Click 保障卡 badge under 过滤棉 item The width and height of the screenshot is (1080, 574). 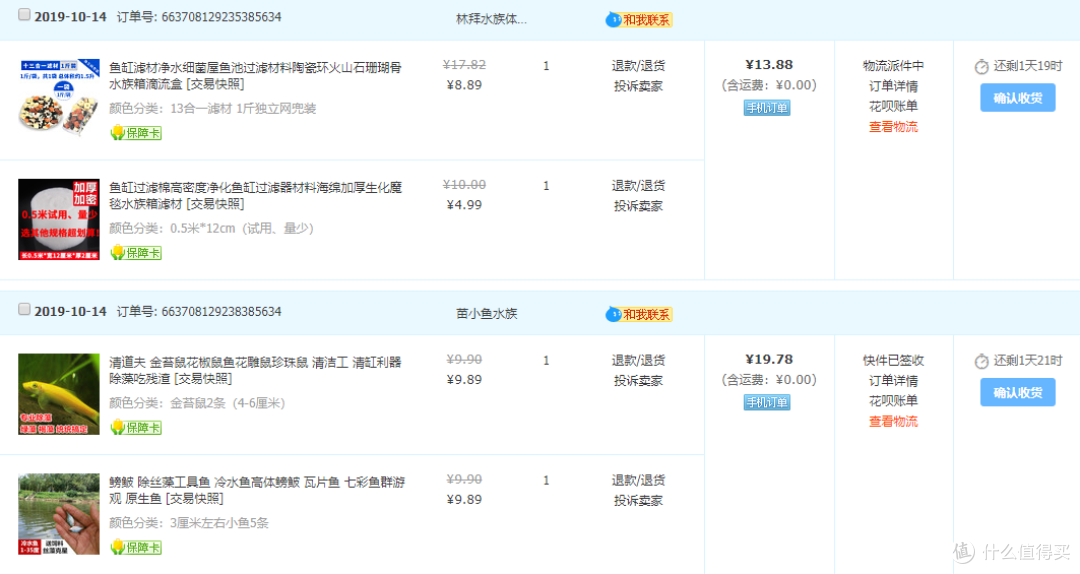136,253
